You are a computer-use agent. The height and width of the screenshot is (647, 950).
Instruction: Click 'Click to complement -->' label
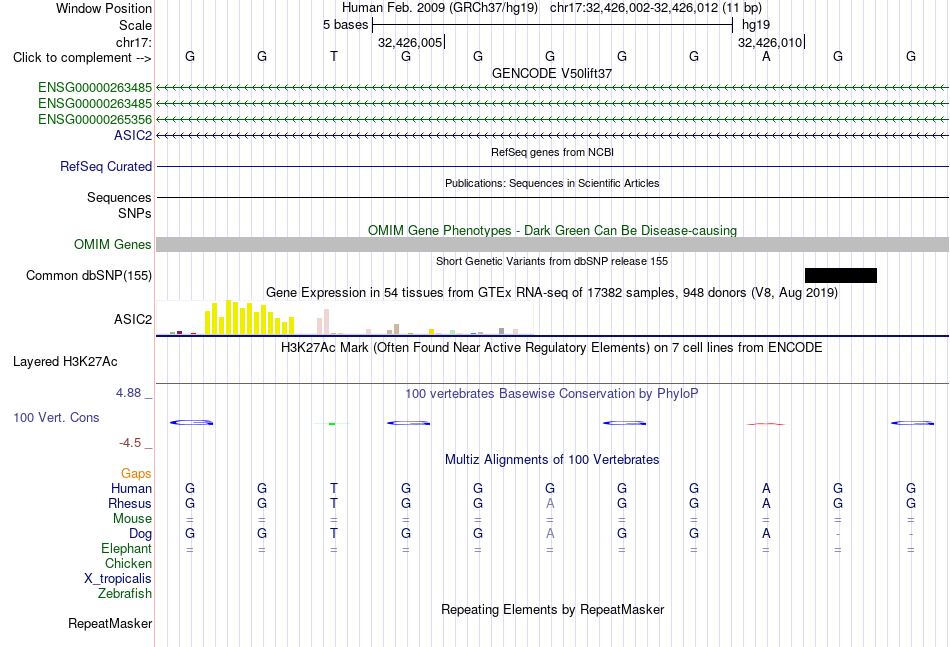coord(82,58)
